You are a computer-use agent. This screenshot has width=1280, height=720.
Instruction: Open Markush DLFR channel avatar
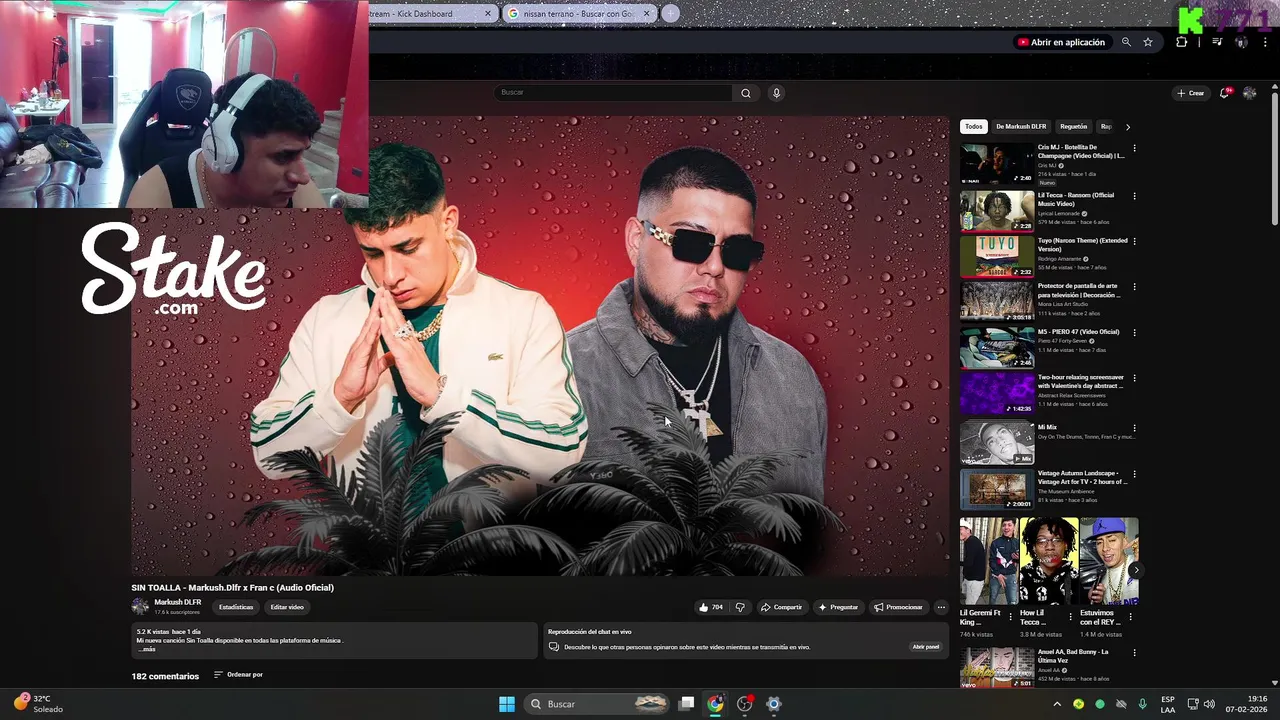[x=140, y=606]
